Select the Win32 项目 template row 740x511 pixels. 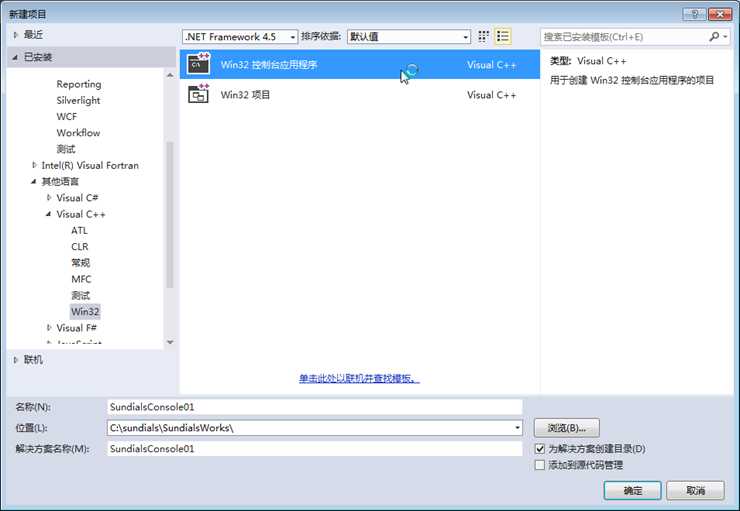tap(360, 94)
